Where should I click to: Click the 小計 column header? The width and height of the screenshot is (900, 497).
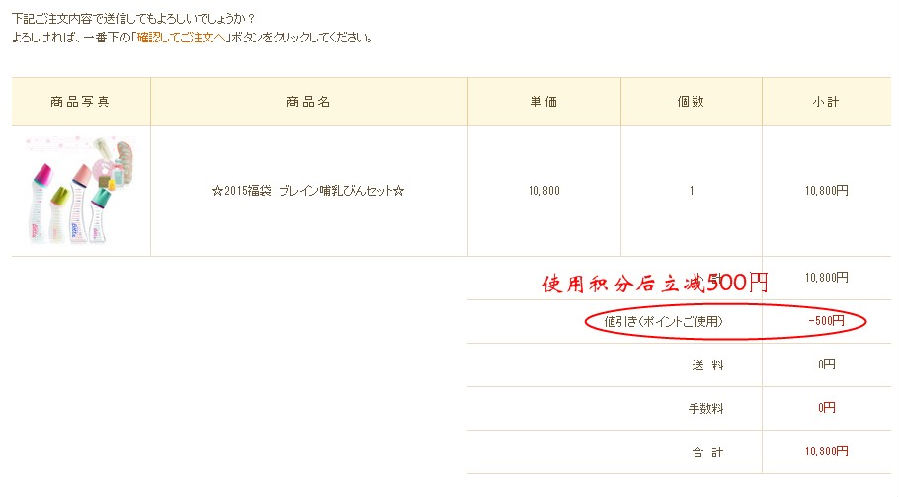[826, 102]
